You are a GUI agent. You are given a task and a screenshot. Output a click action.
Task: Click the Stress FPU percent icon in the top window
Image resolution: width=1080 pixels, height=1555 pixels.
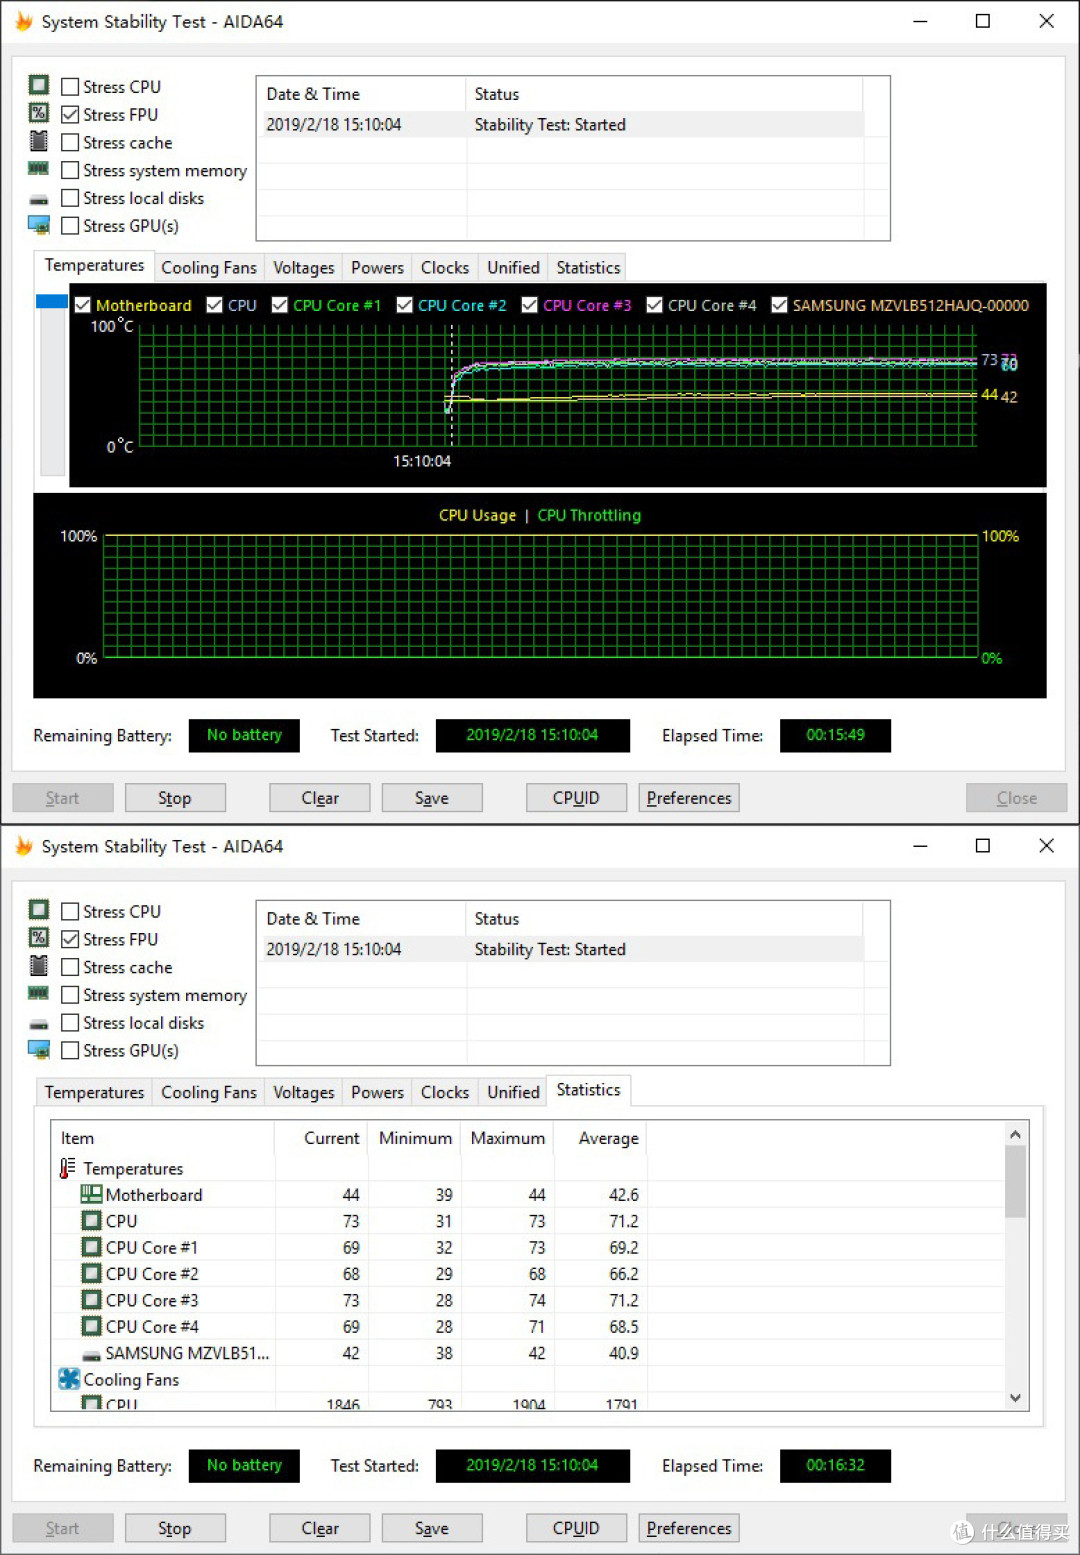(39, 113)
